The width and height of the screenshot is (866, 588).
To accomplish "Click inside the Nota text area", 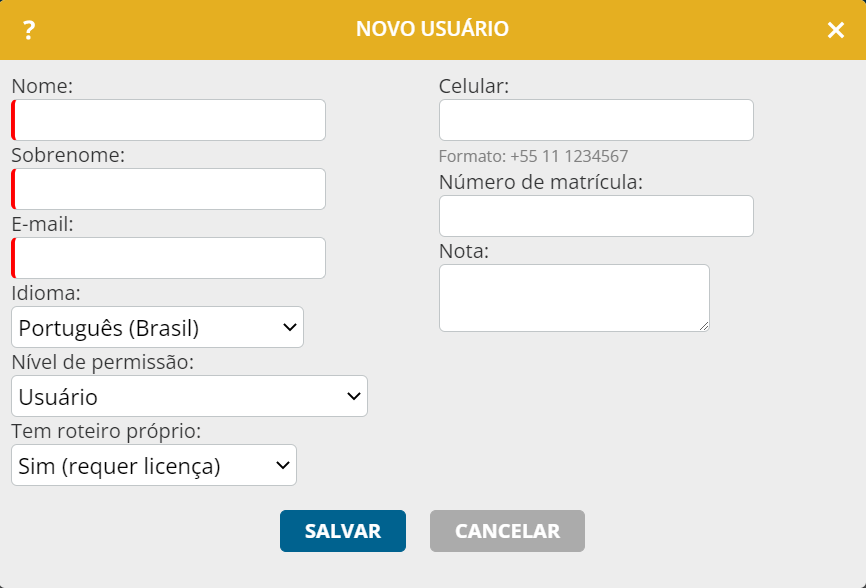I will tap(574, 298).
